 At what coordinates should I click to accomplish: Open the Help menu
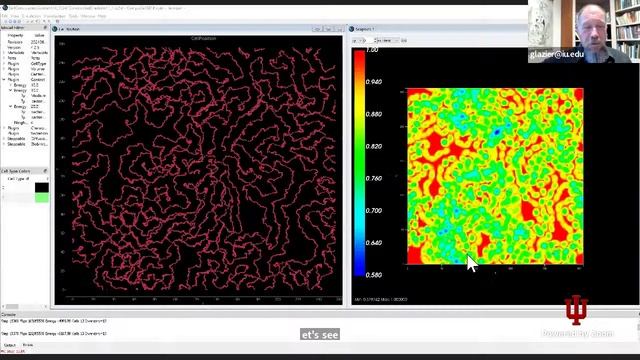coord(102,16)
